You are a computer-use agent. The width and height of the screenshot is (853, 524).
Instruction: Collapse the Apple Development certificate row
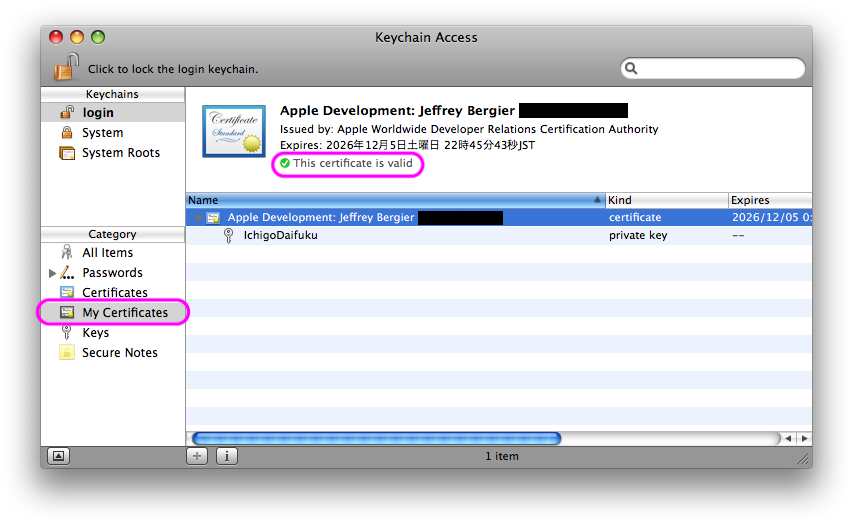tap(199, 218)
